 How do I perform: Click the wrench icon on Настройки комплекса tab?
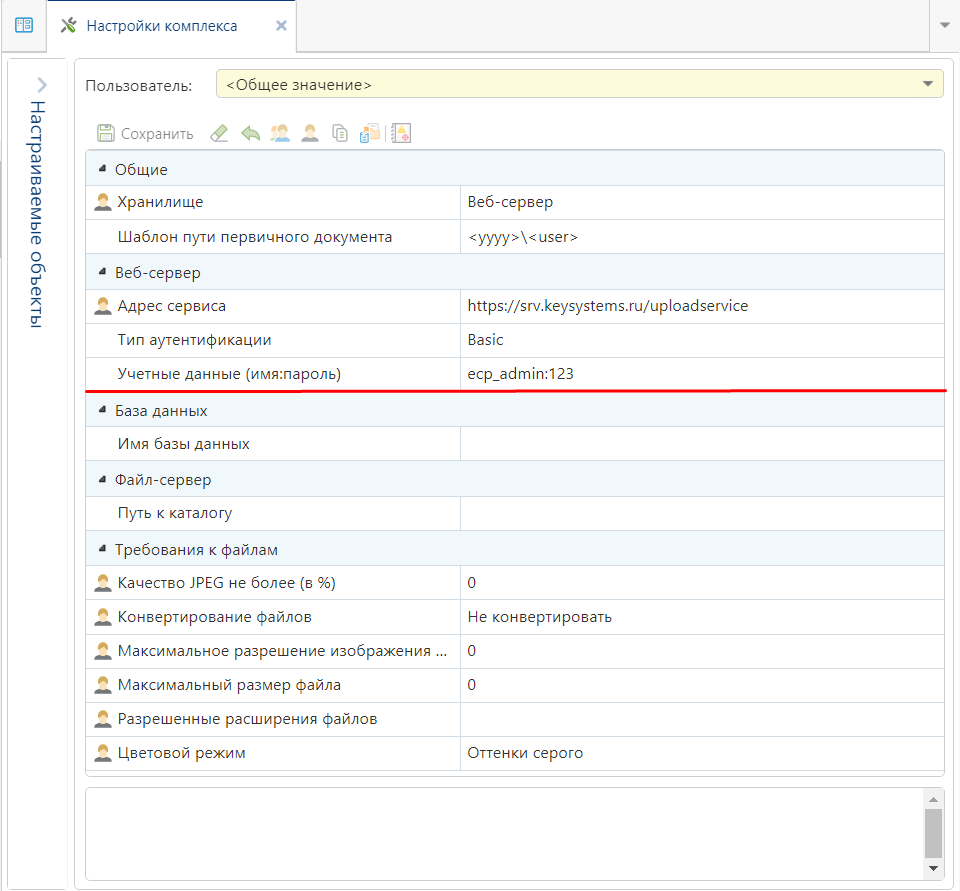click(69, 26)
